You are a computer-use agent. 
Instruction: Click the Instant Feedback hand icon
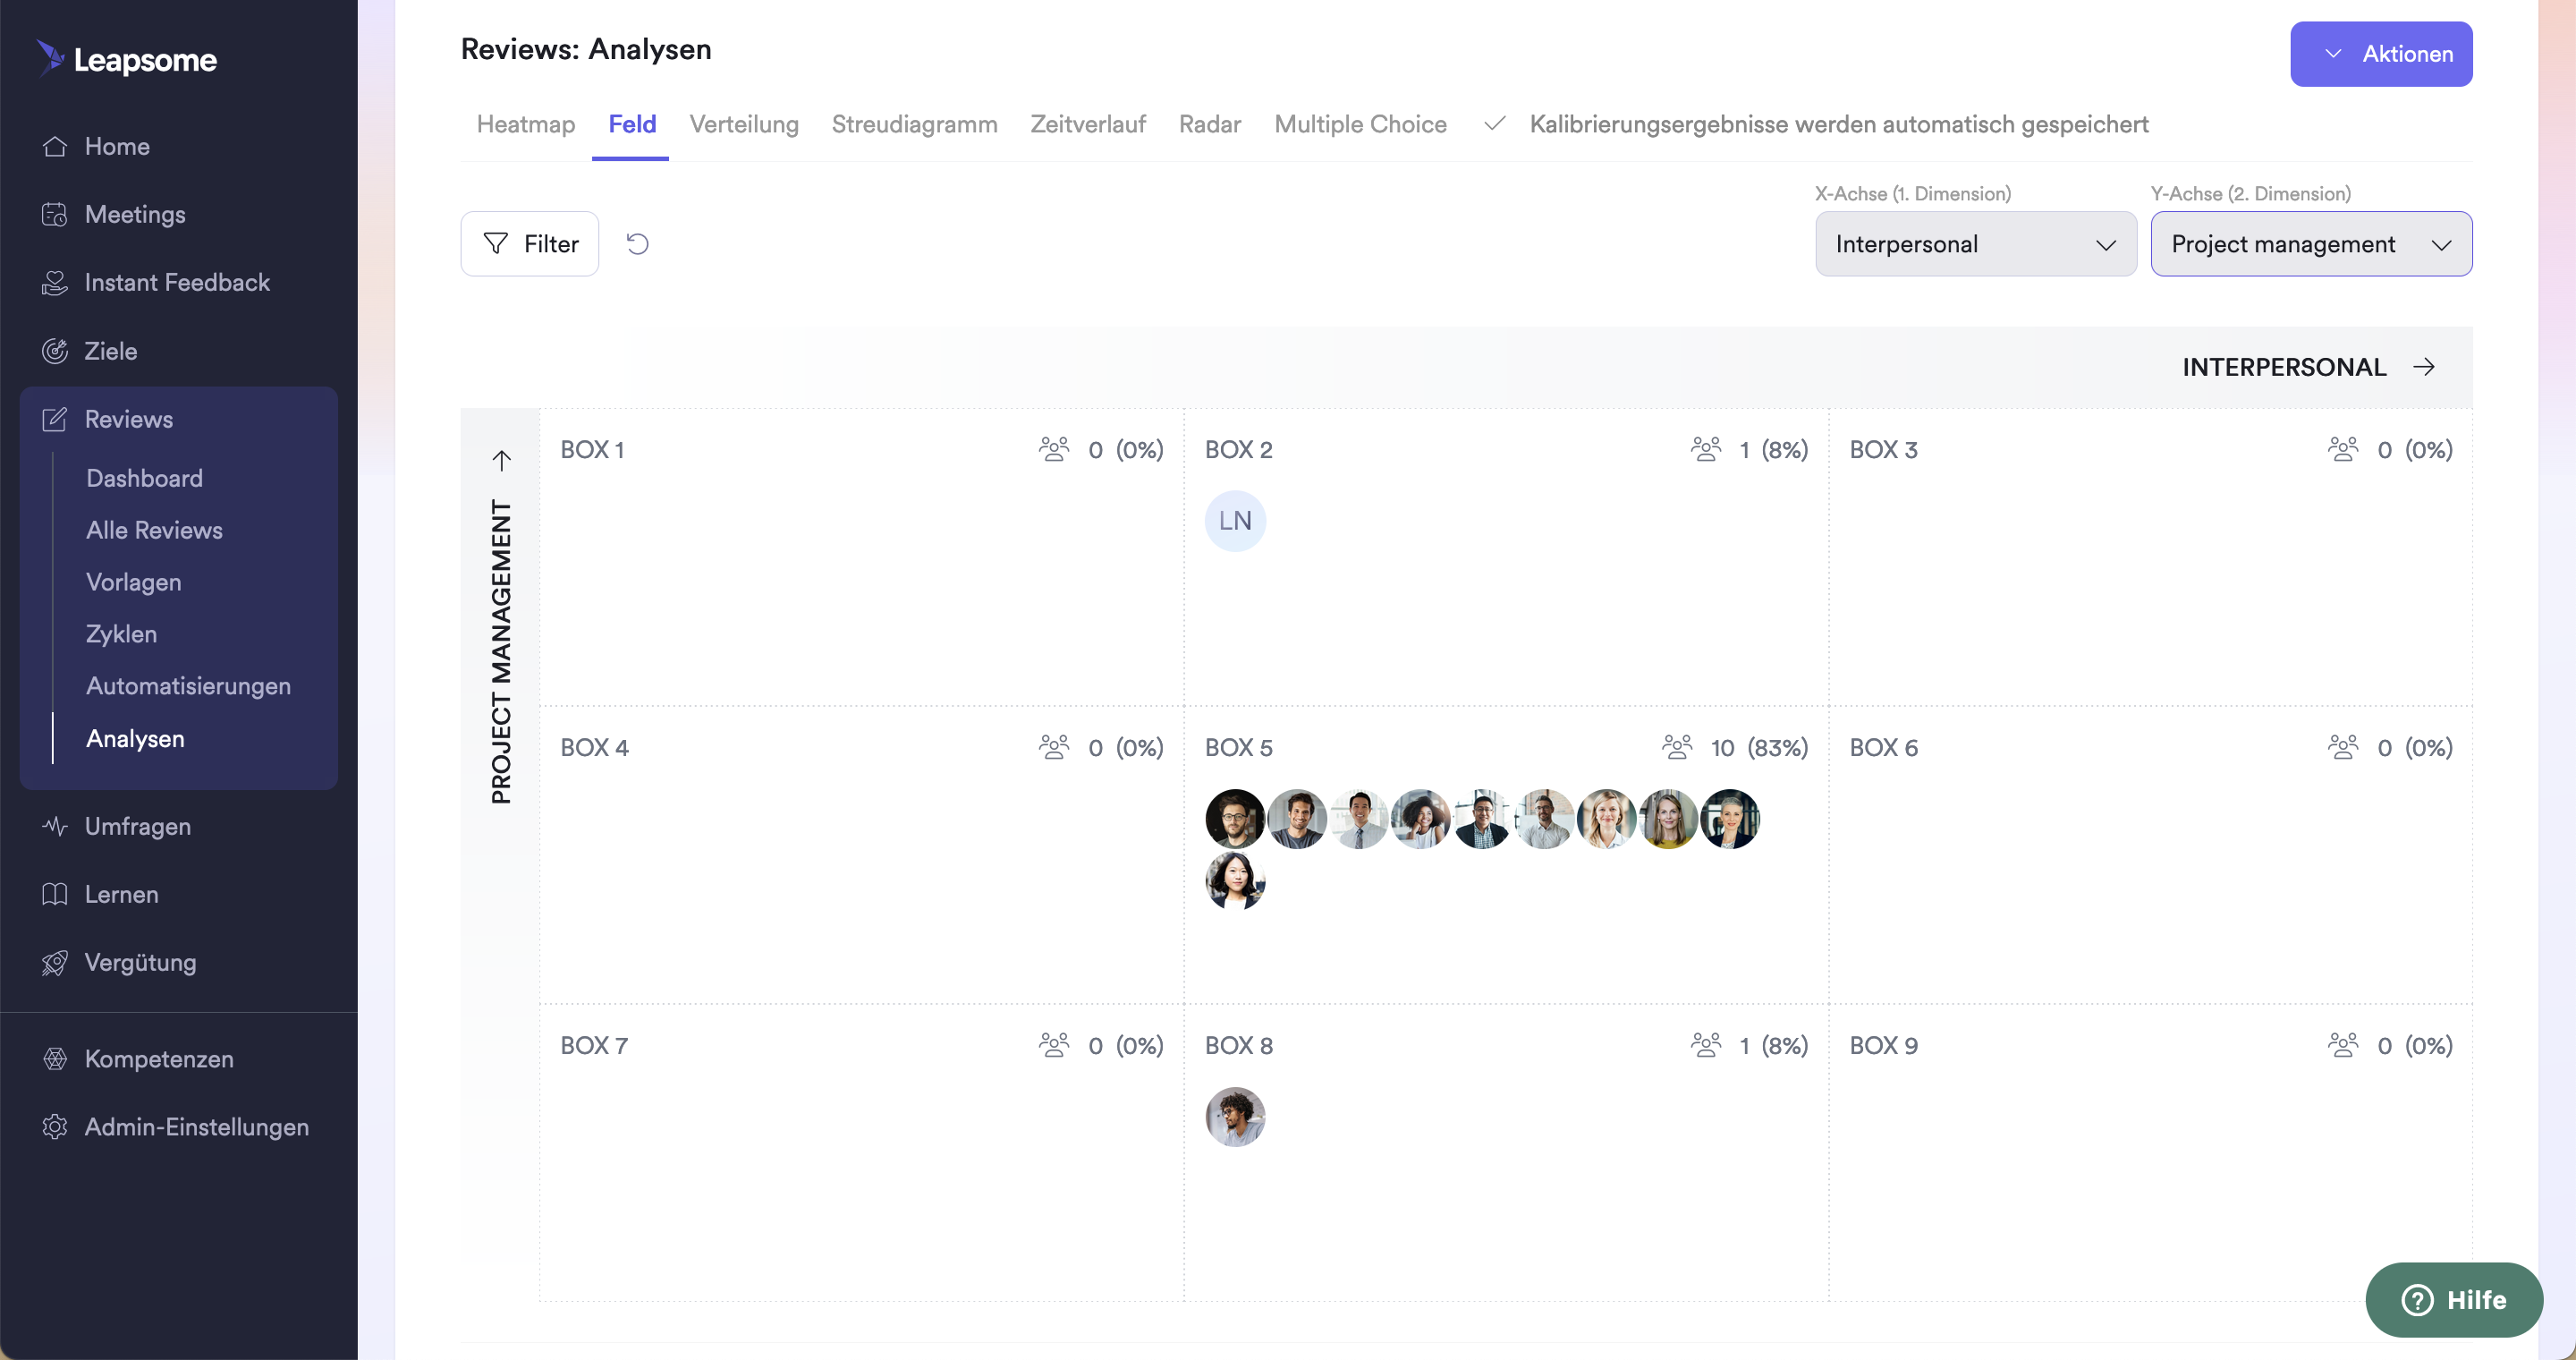point(55,282)
